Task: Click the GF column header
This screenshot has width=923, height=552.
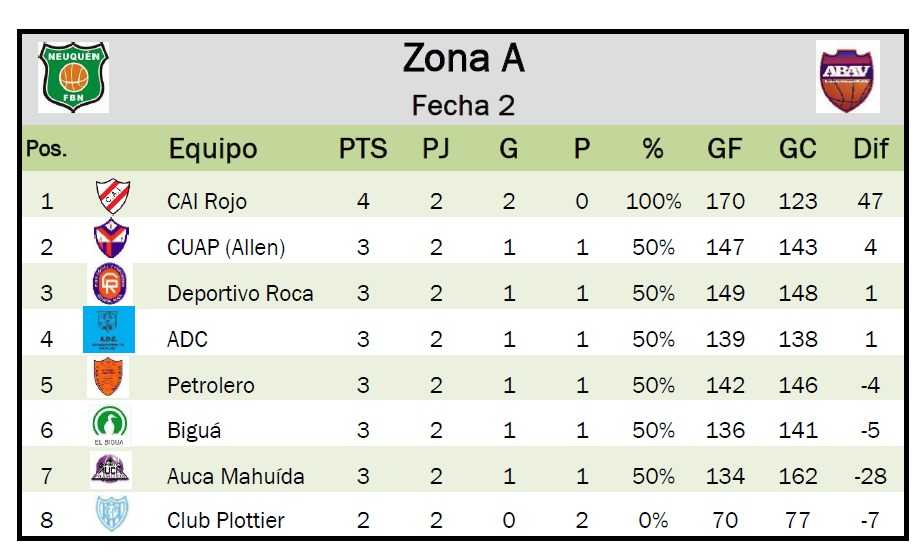Action: click(724, 150)
